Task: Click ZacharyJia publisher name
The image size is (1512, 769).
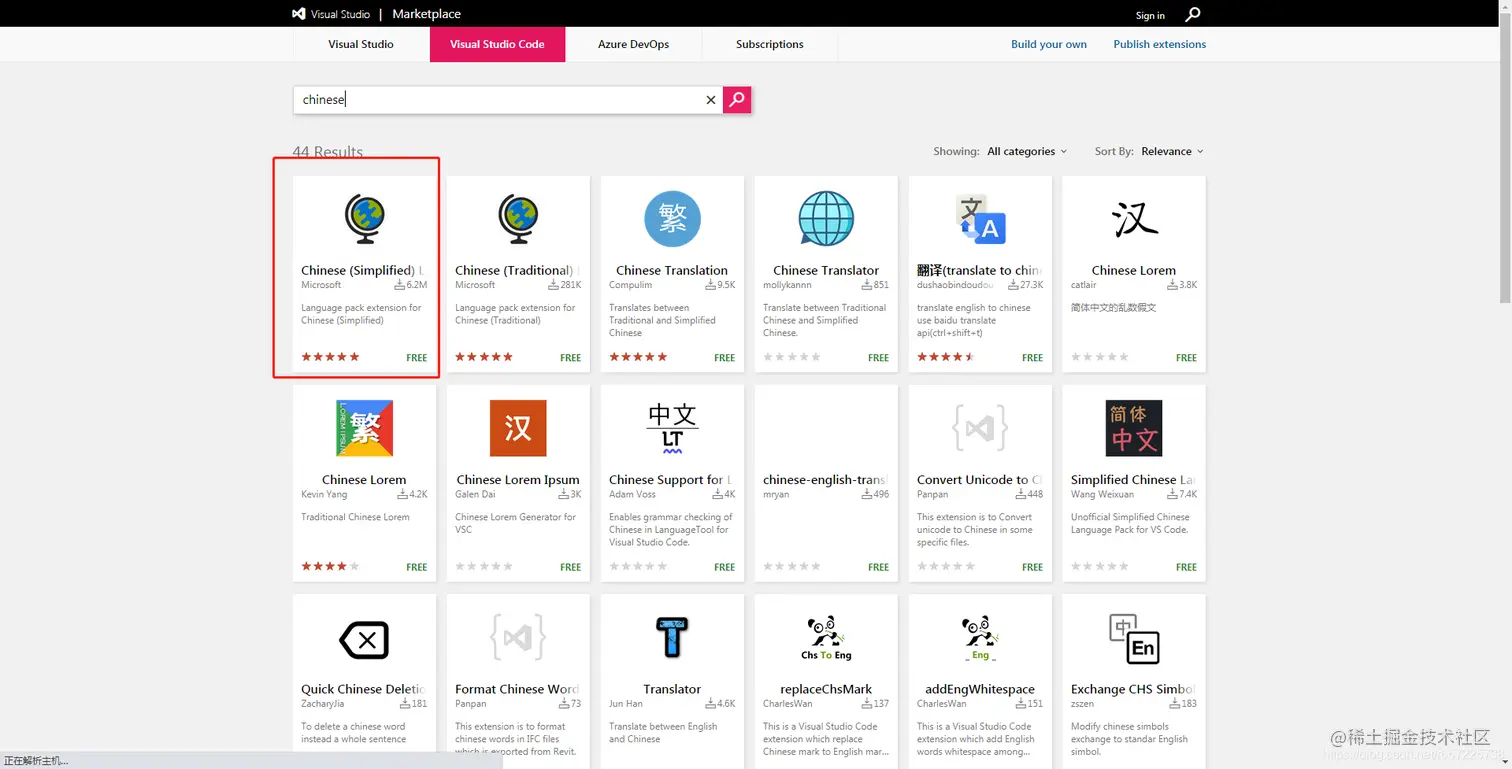Action: (x=321, y=704)
